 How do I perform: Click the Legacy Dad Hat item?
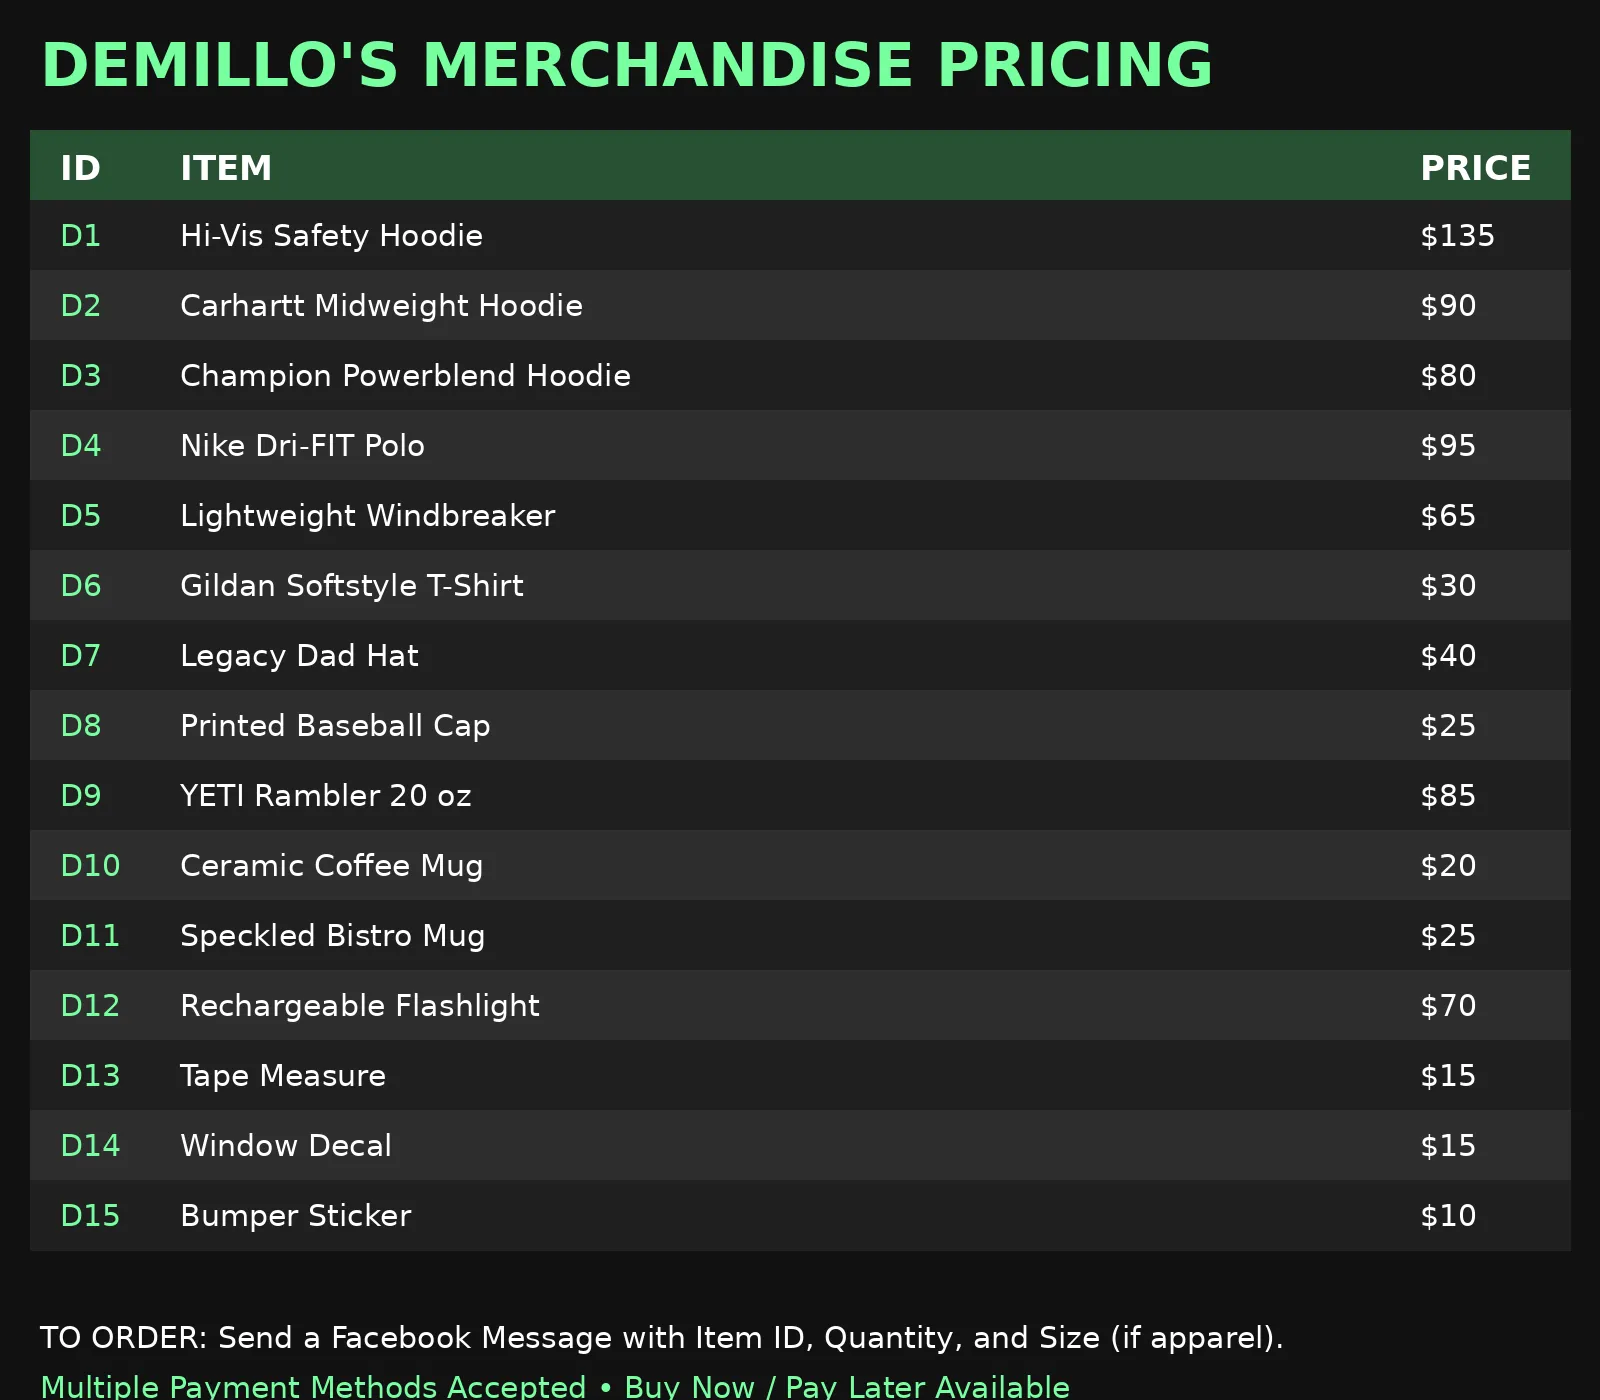[x=299, y=656]
